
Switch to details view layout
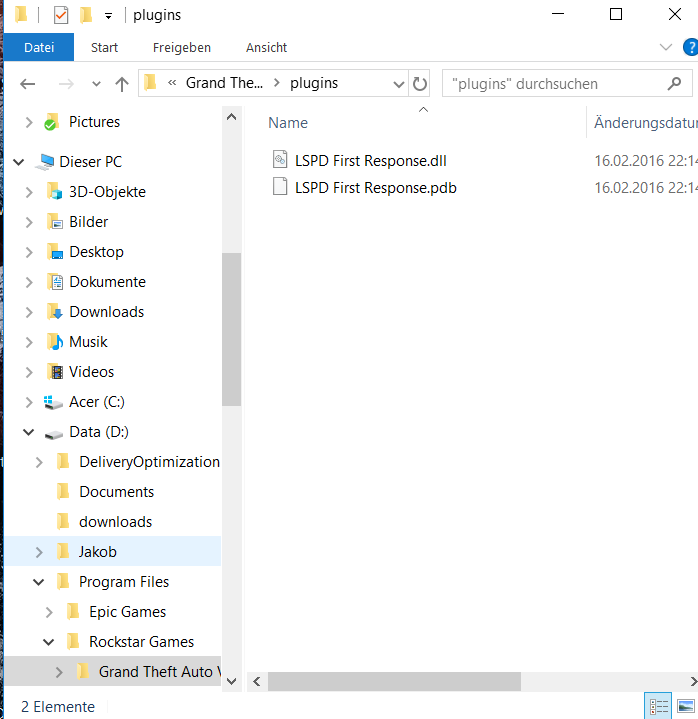pyautogui.click(x=659, y=706)
